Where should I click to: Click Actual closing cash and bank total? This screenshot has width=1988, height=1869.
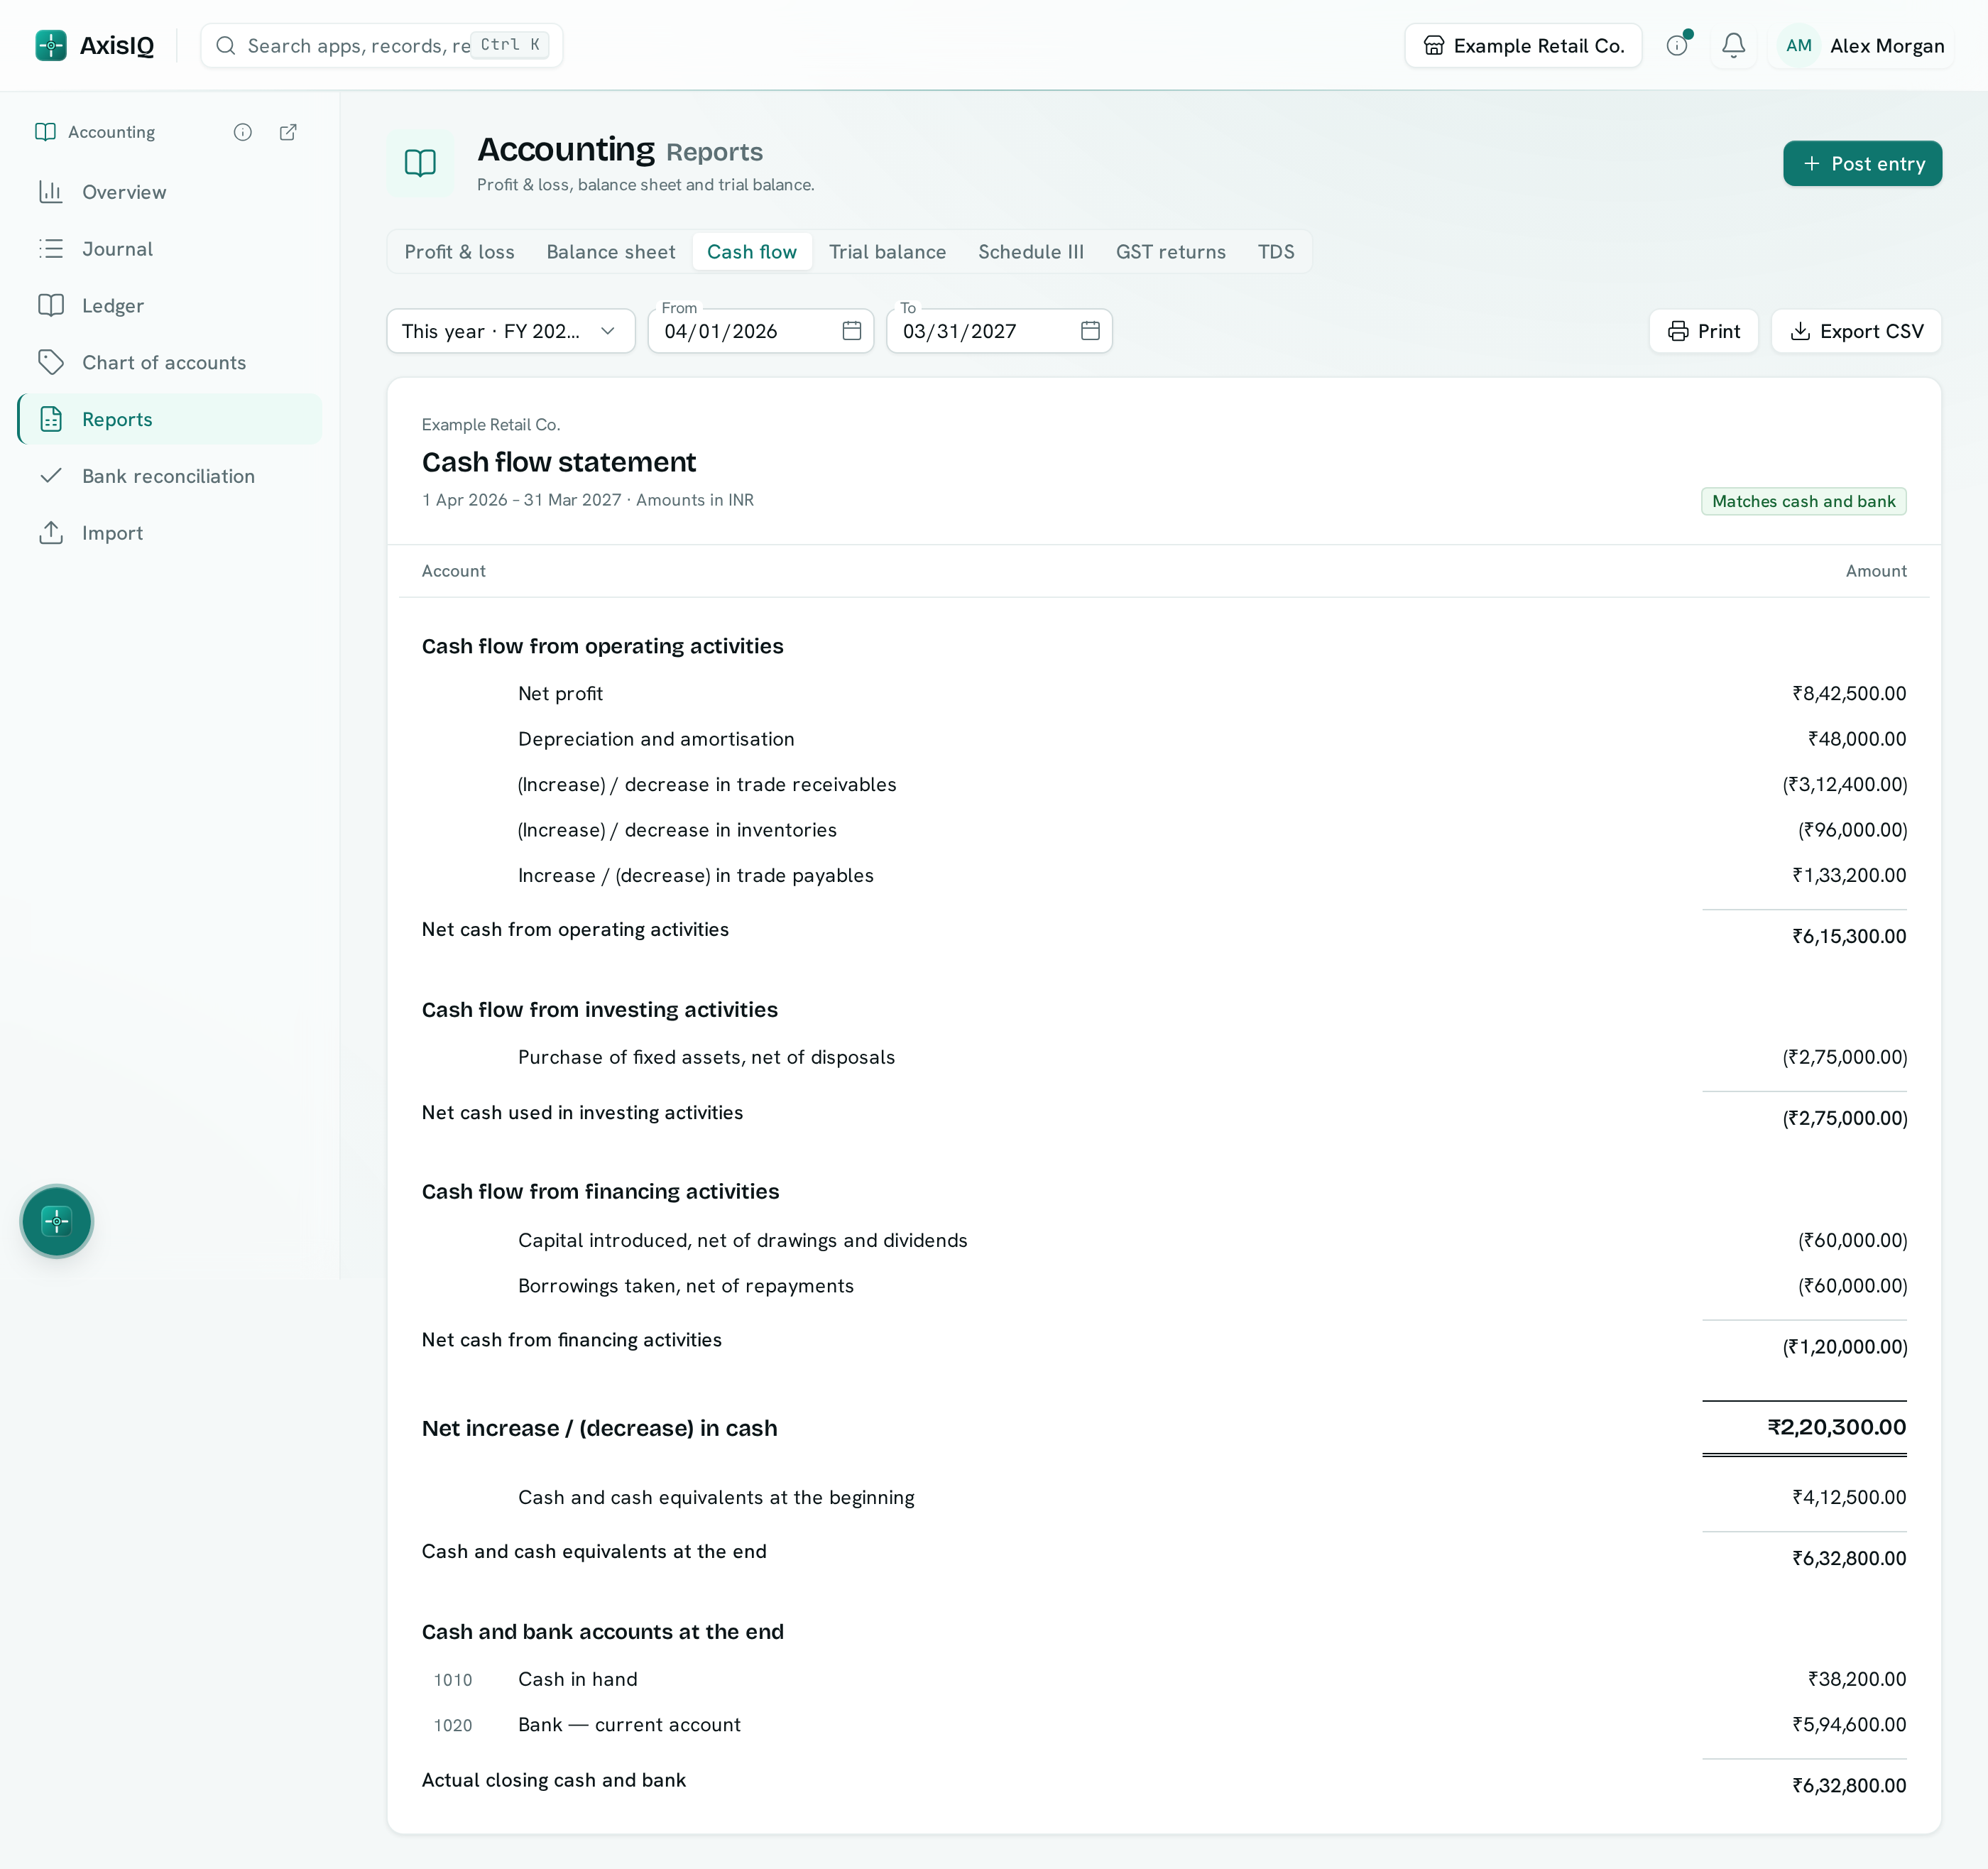(x=1849, y=1786)
